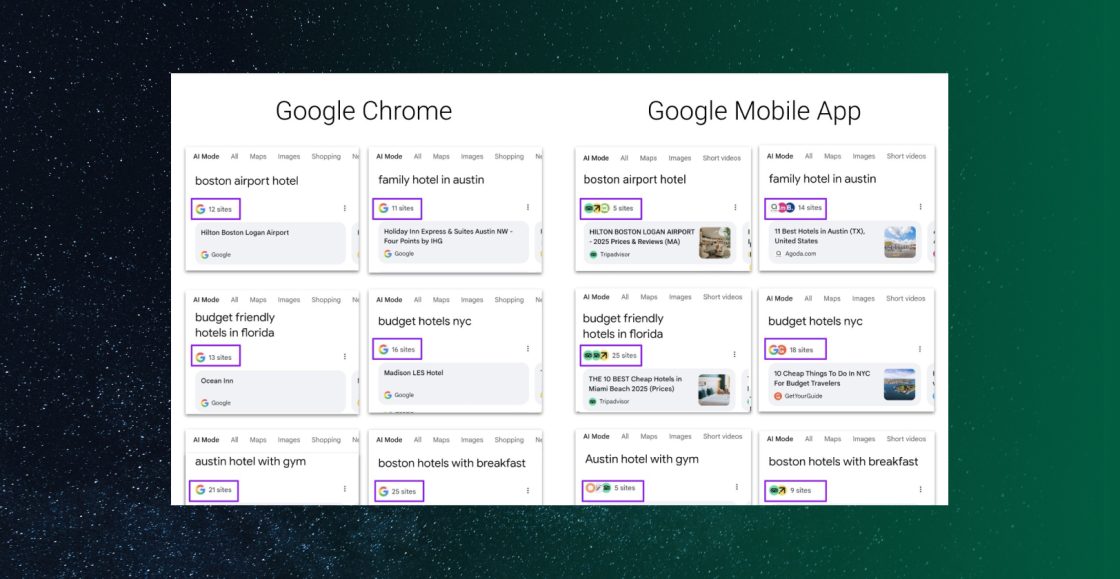Open three-dot menu in Mobile App boston airport hotel card
The width and height of the screenshot is (1120, 579).
tap(735, 208)
